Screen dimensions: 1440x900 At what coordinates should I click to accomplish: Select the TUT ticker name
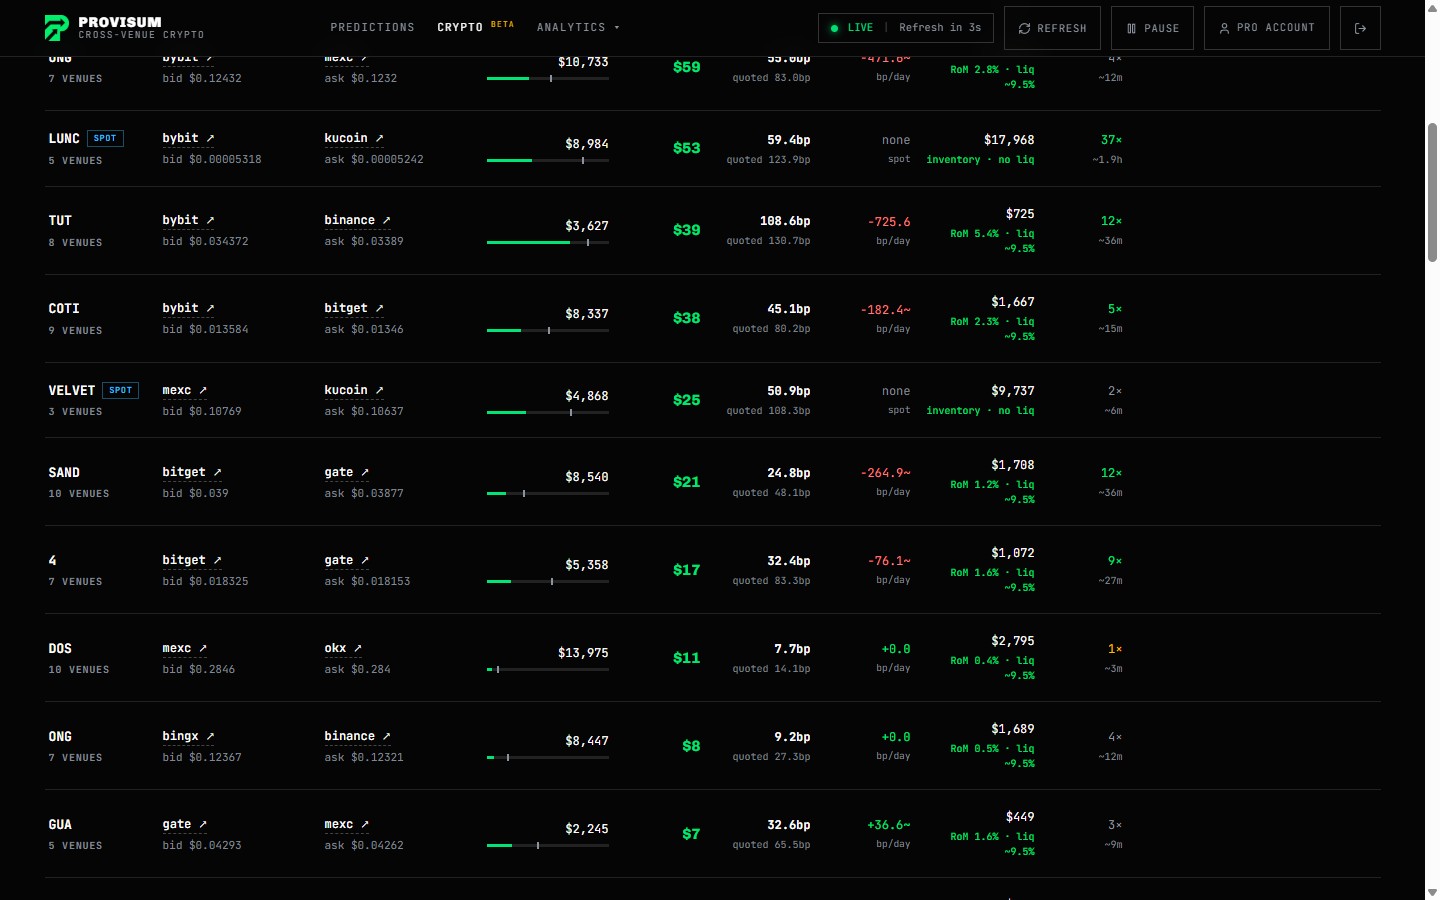(x=60, y=220)
